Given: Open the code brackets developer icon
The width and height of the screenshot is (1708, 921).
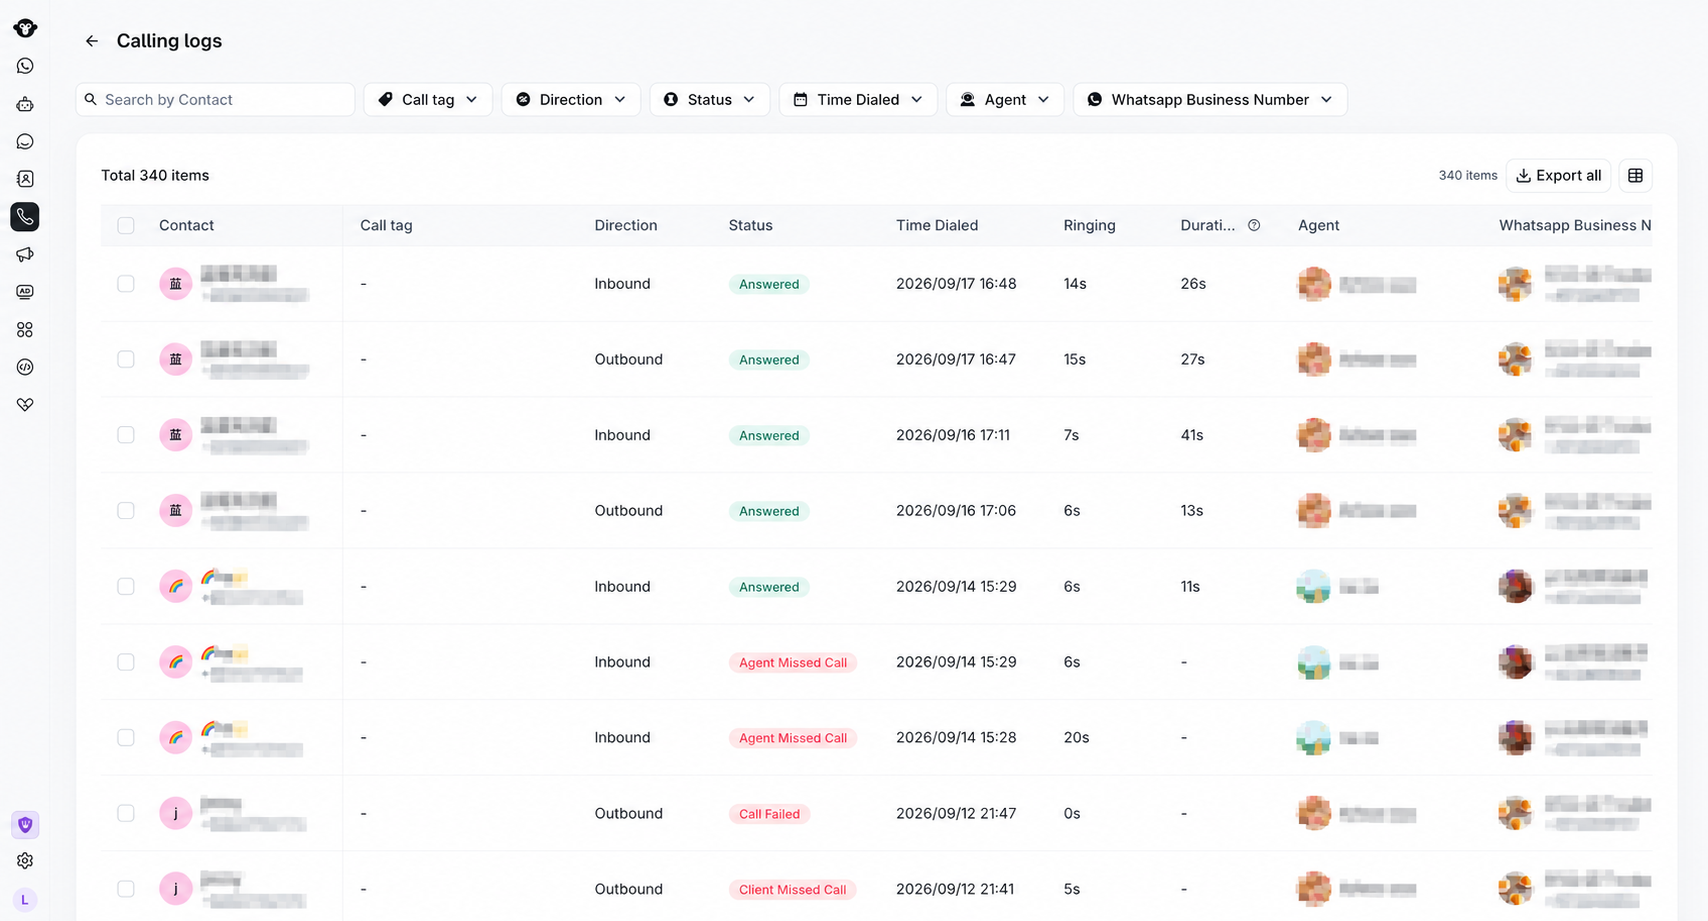Looking at the screenshot, I should tap(25, 367).
